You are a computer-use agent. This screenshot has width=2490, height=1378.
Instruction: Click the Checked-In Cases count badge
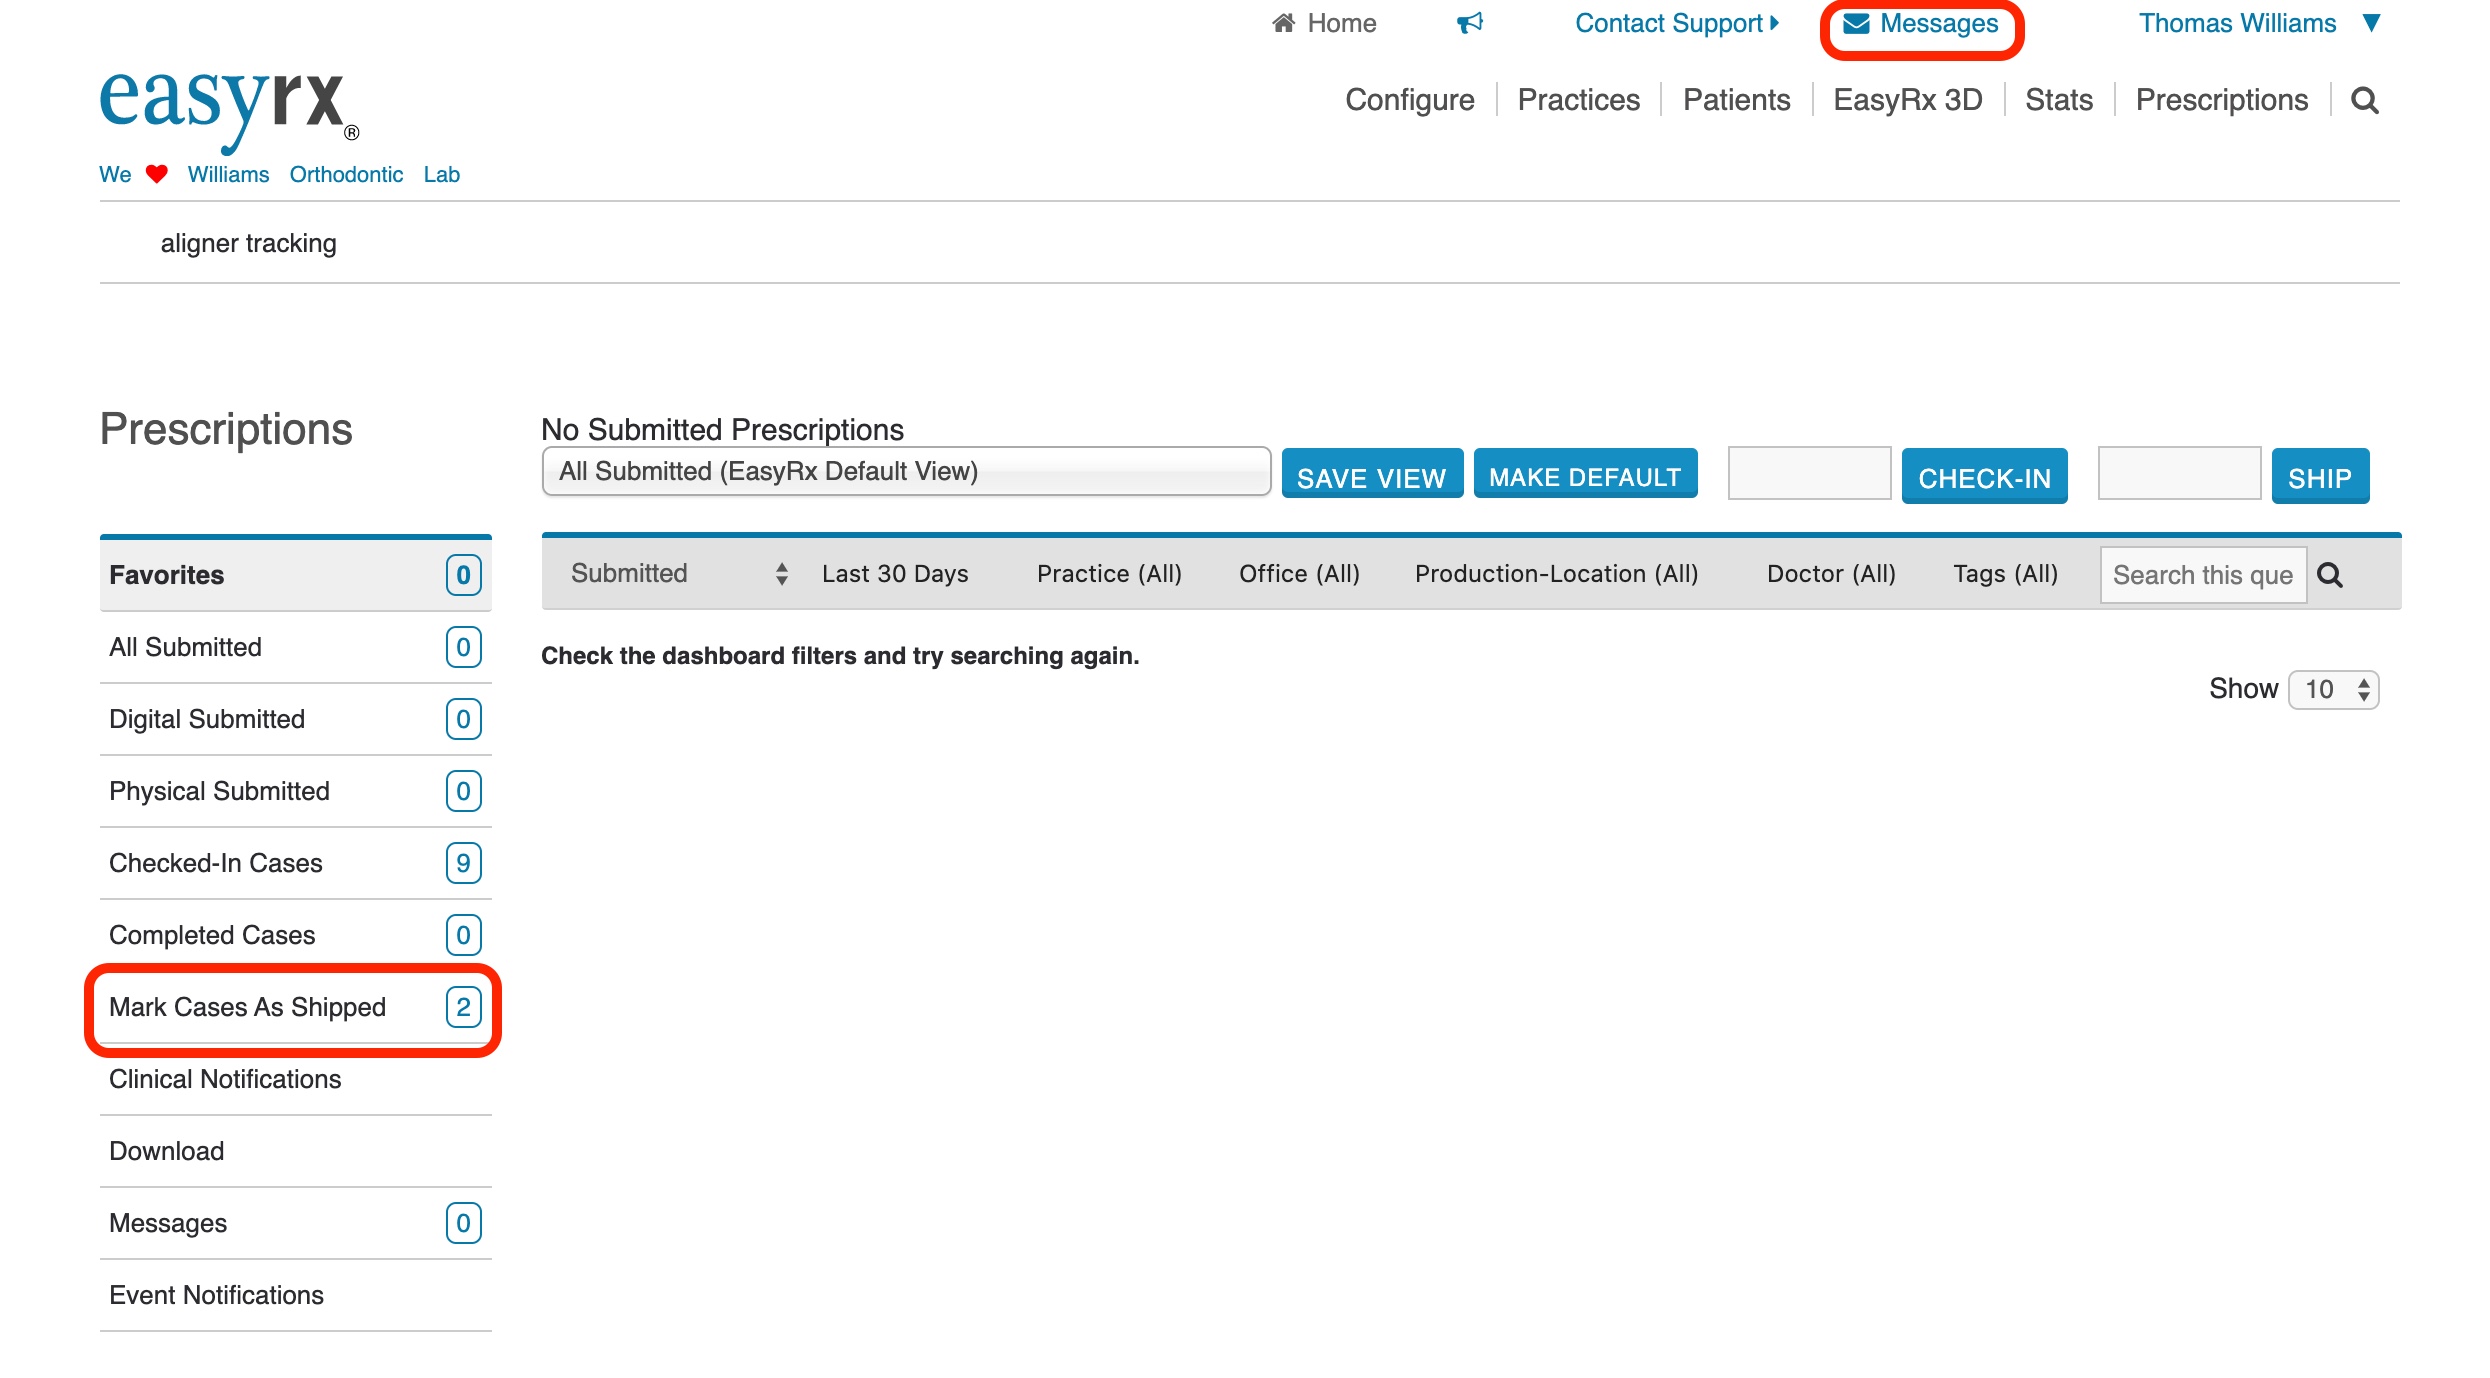point(463,863)
